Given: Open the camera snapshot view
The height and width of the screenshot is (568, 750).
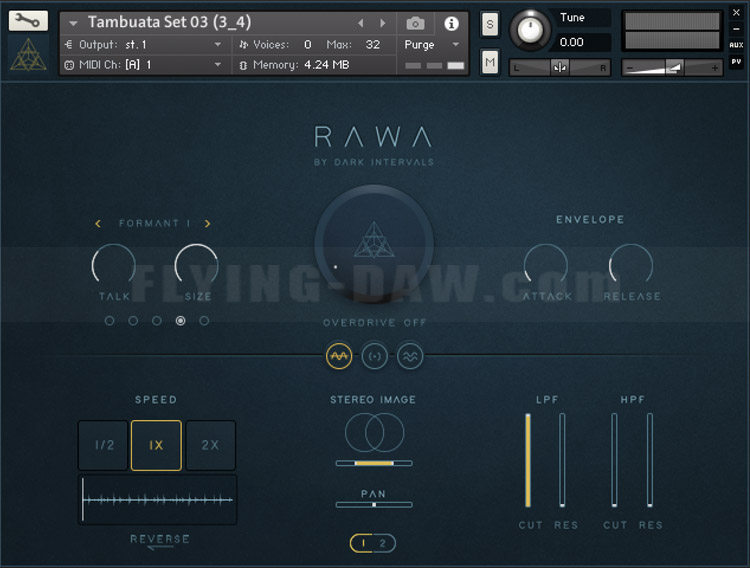Looking at the screenshot, I should coord(415,23).
